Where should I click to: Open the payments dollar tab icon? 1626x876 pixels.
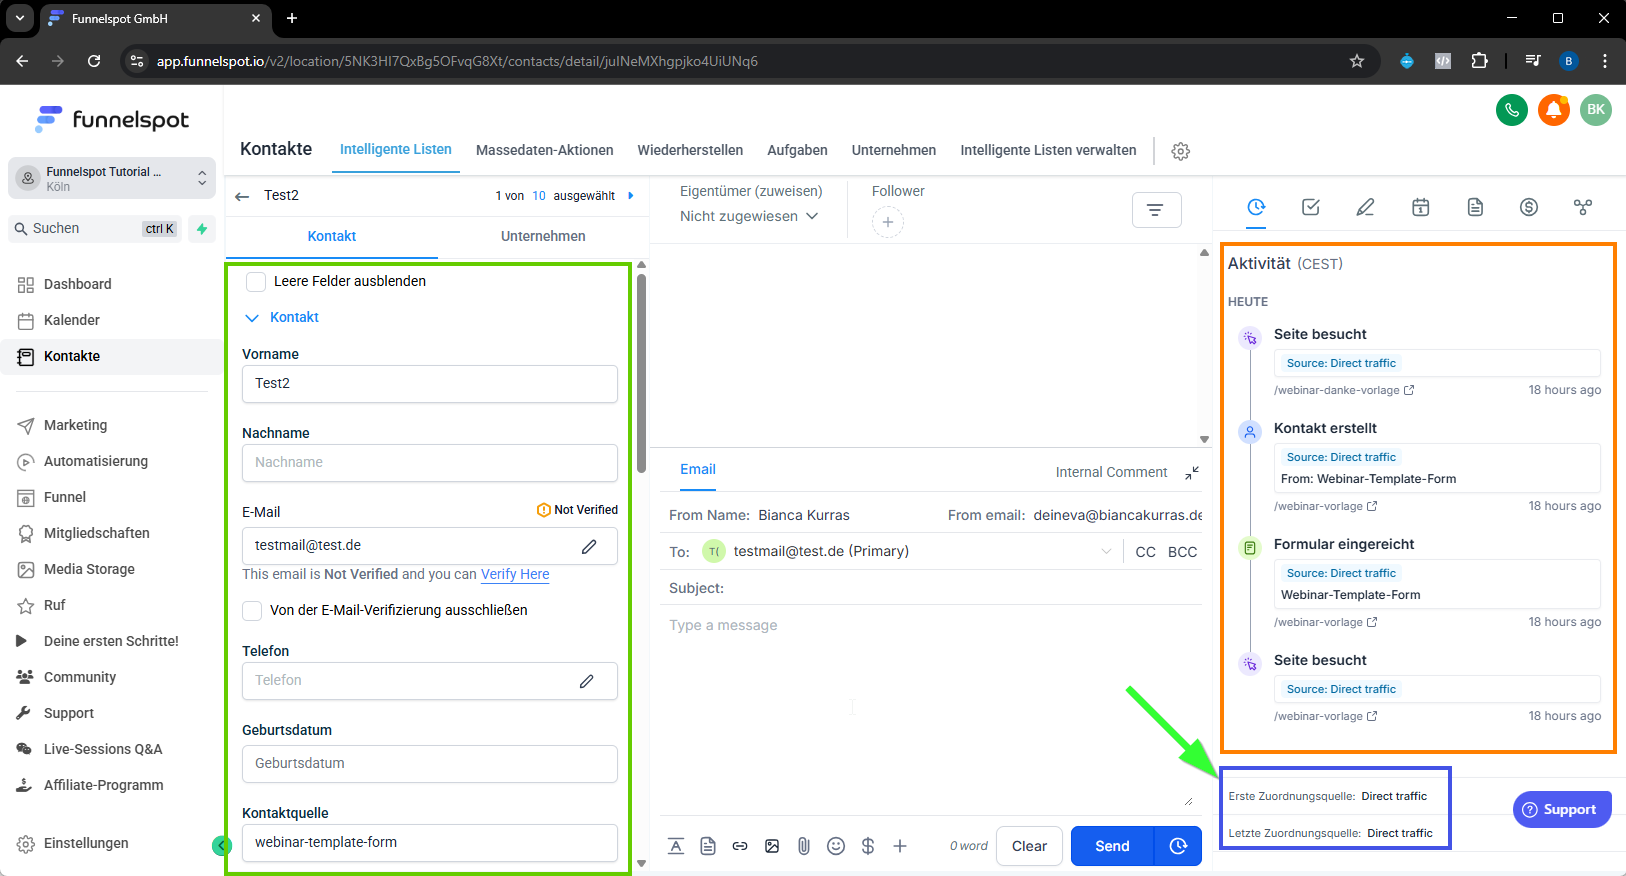tap(1529, 207)
